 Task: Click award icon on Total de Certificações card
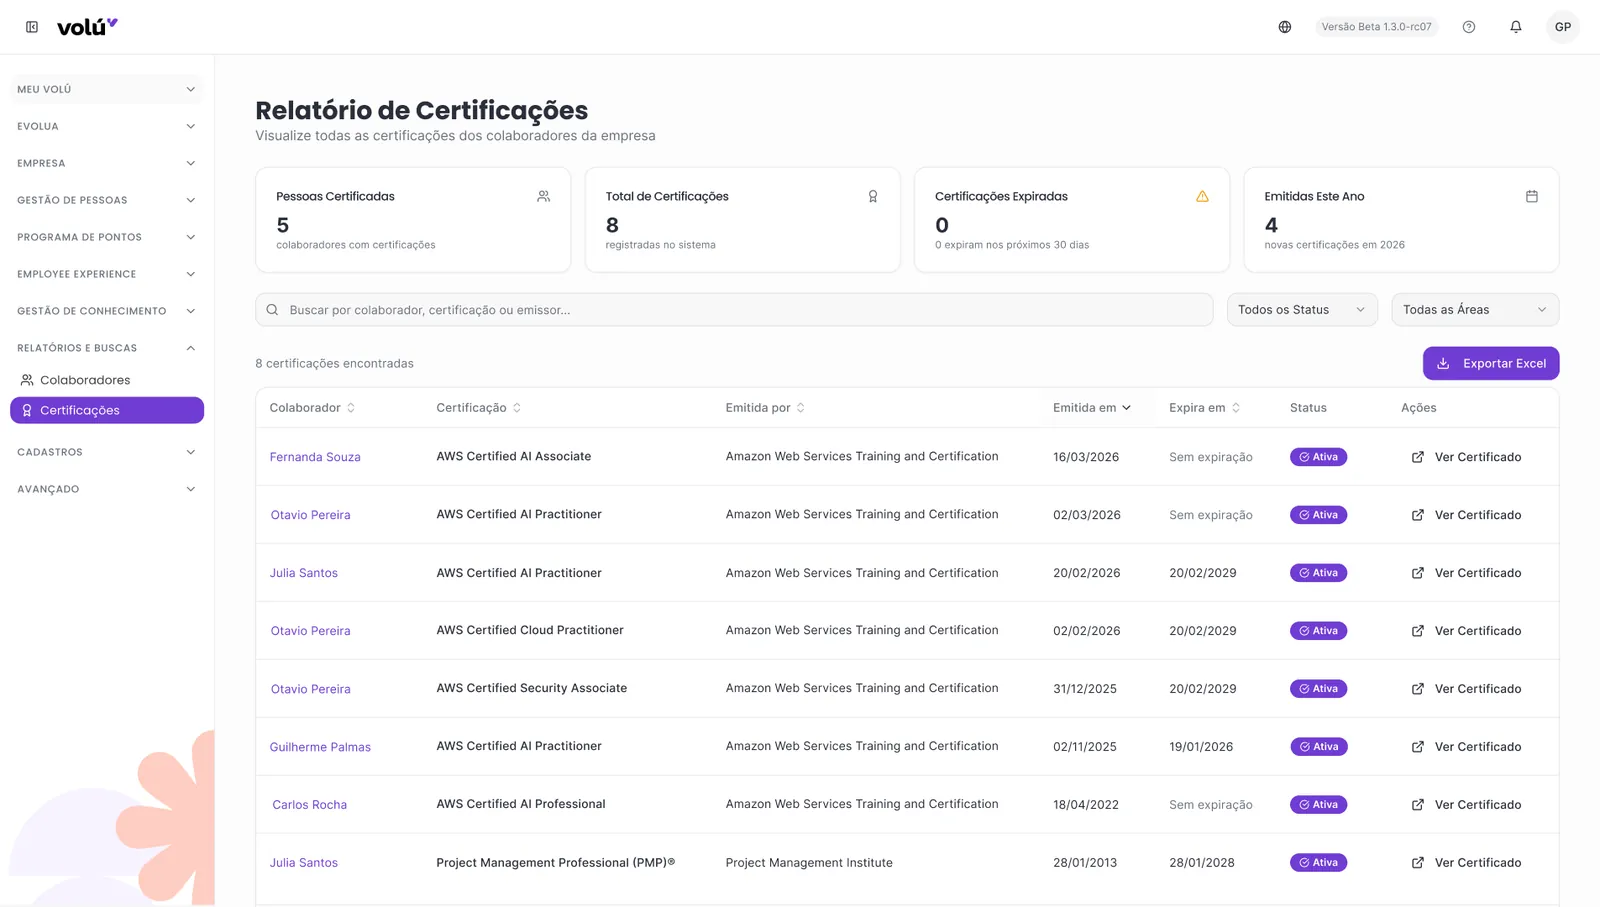click(873, 196)
